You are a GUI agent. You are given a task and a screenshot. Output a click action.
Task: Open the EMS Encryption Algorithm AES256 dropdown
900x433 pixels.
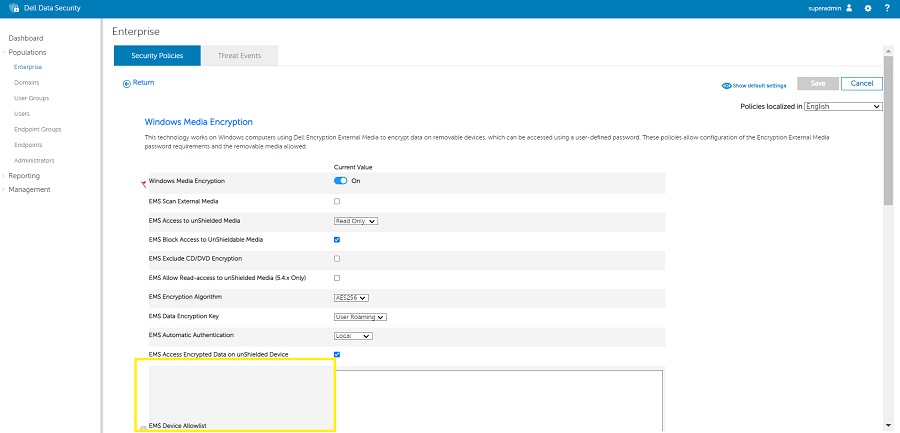point(351,297)
